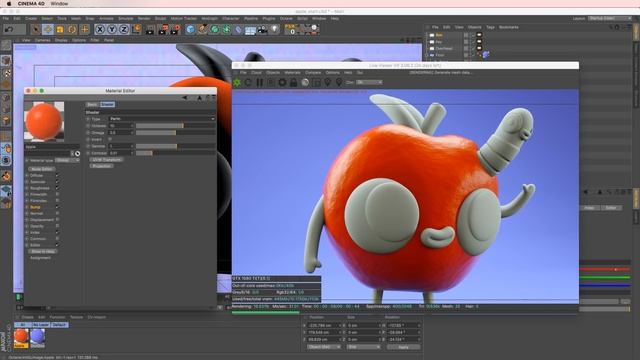Start render with Live Viewer gear icon
Screen dimensions: 640x360
(237, 82)
